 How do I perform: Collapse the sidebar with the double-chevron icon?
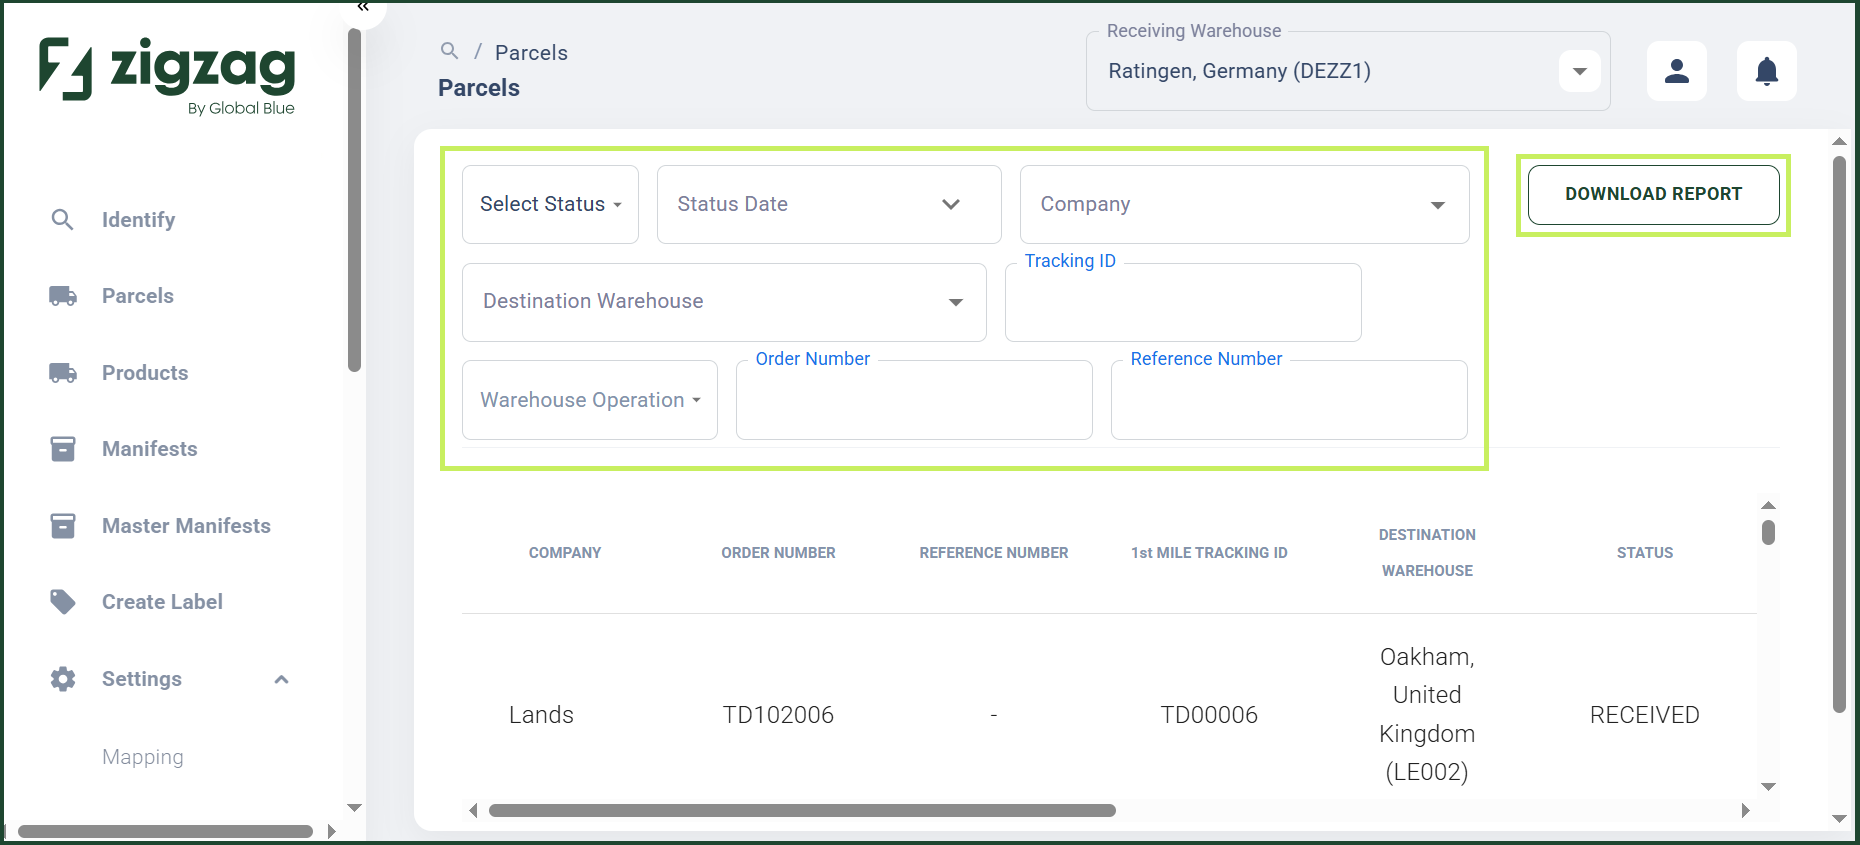point(363,7)
